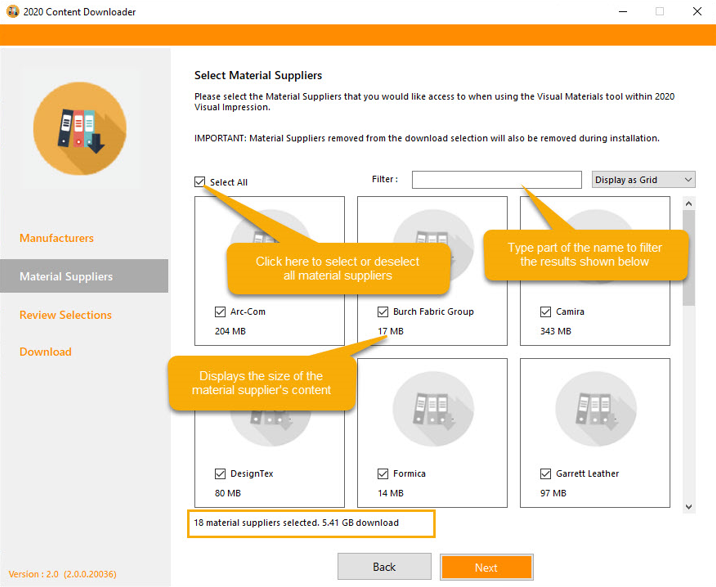Toggle the Select All checkbox
The image size is (716, 587).
[x=200, y=182]
